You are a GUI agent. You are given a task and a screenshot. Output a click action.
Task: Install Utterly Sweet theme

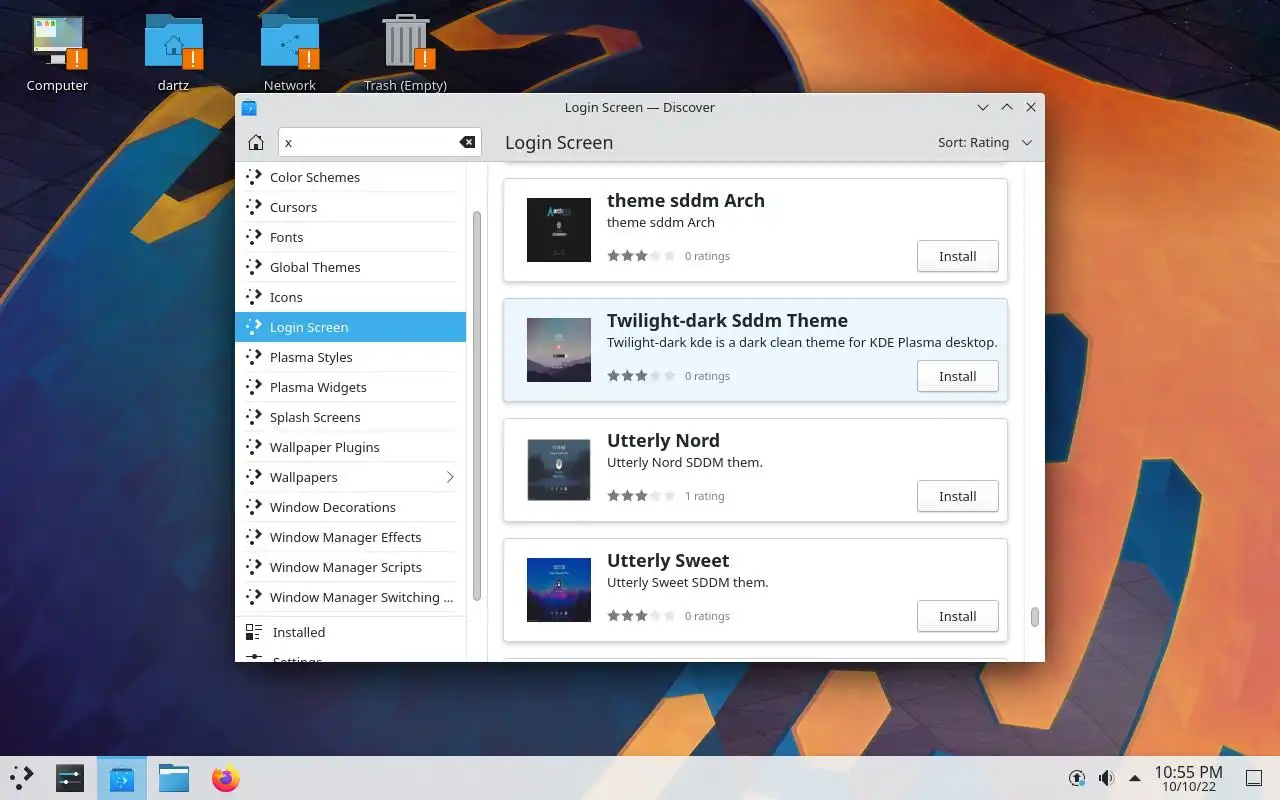(957, 616)
